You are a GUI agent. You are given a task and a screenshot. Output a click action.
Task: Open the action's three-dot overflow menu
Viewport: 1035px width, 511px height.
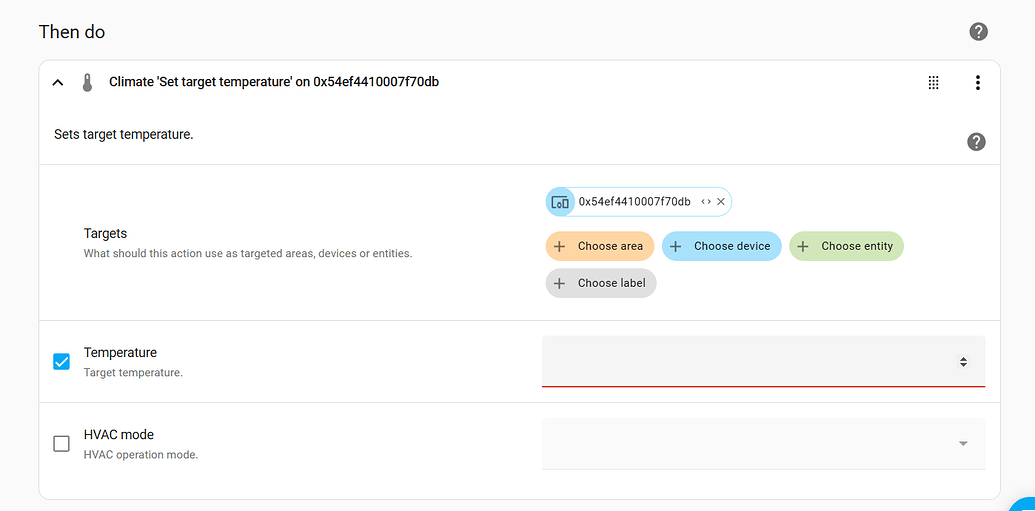978,83
